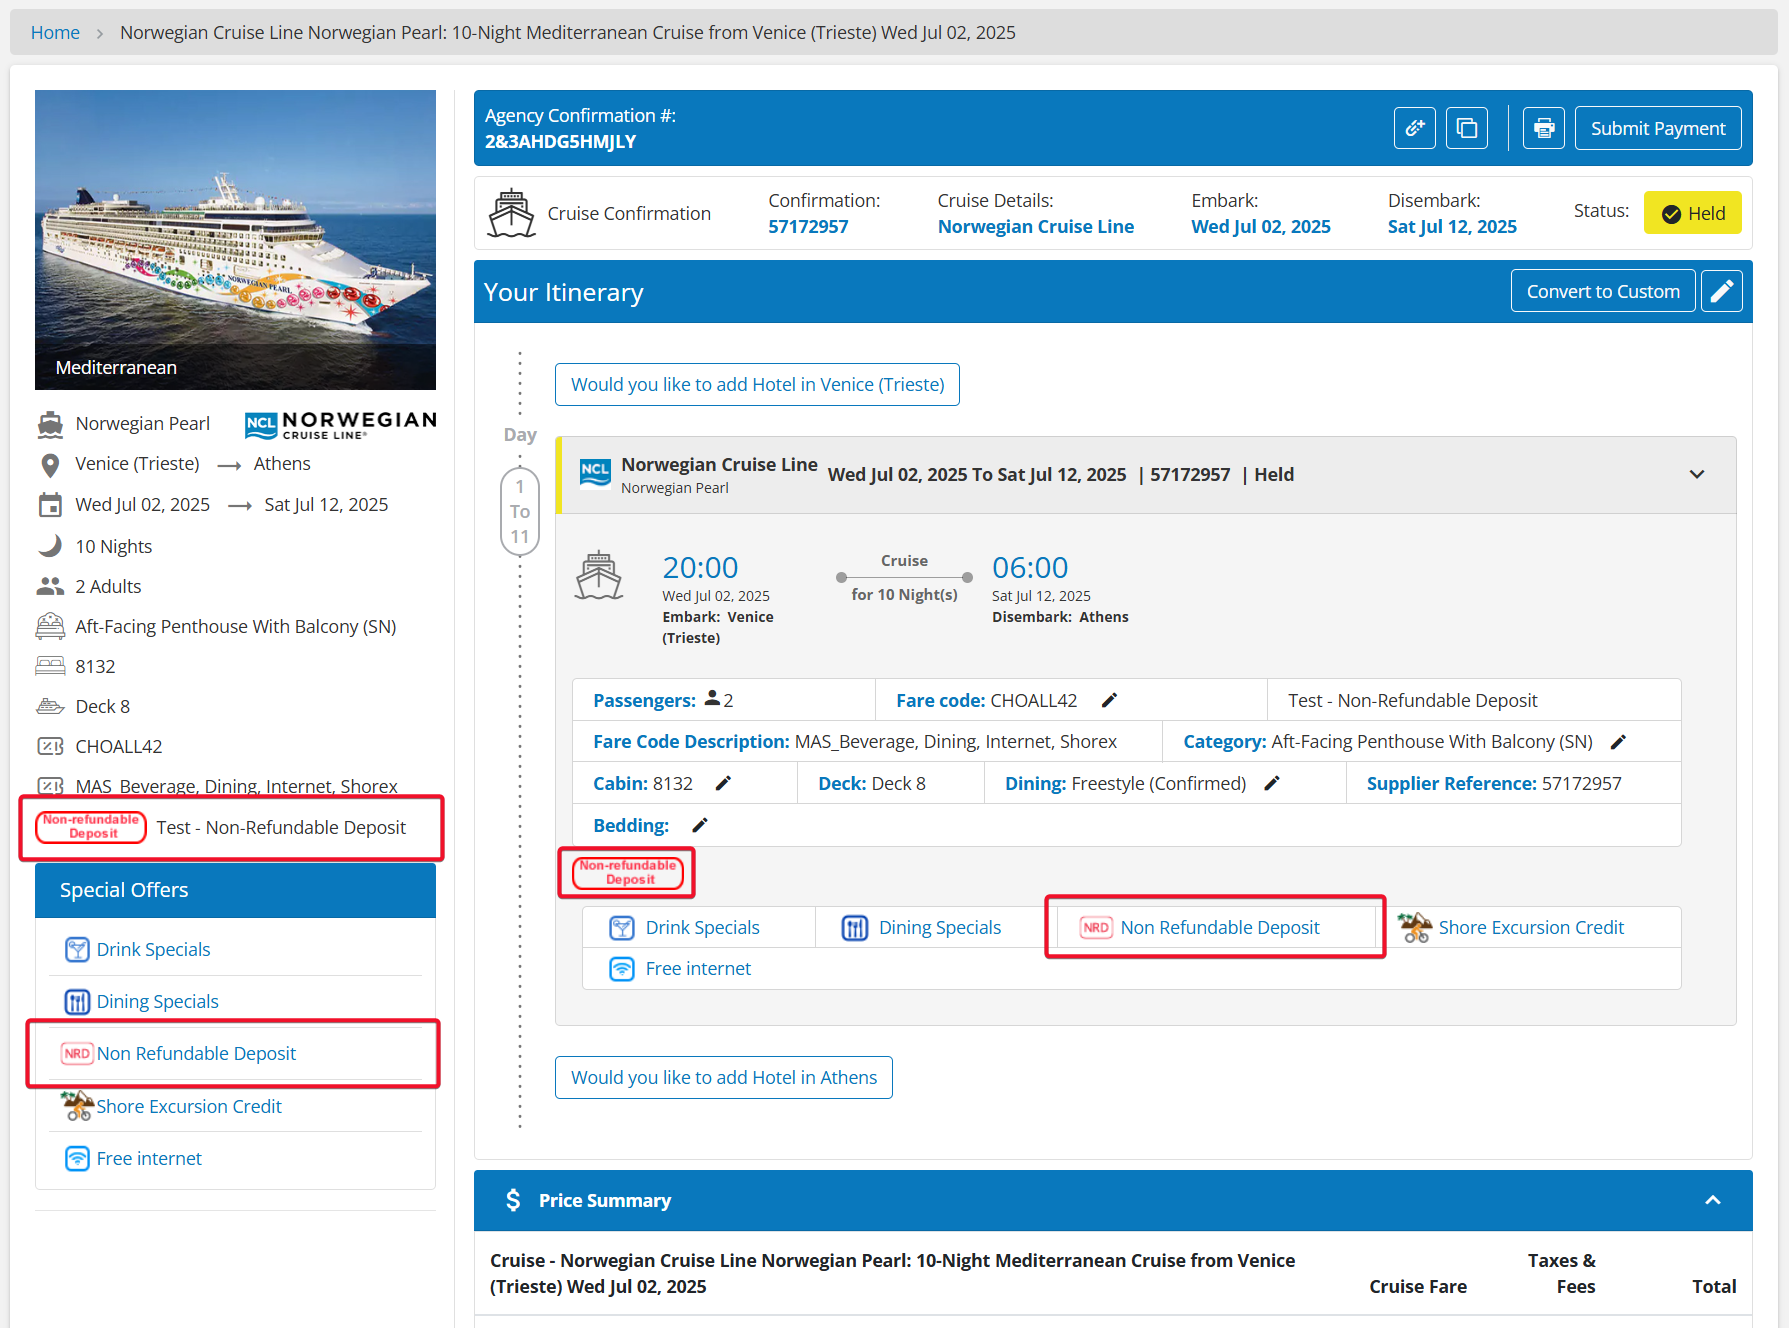Click the 06:00 disembark time
Screen dimensions: 1789x1328
click(x=1030, y=567)
